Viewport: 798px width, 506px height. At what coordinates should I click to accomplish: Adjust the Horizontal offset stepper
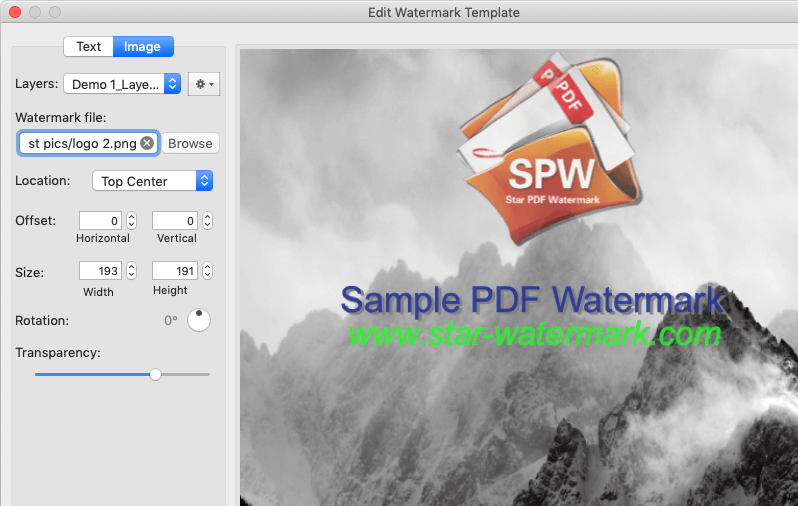[131, 220]
